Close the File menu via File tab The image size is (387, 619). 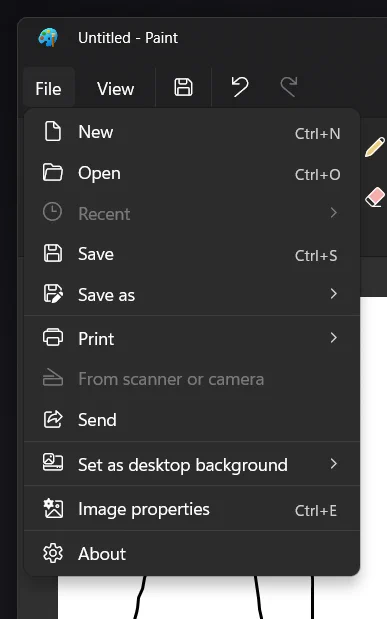click(x=48, y=88)
